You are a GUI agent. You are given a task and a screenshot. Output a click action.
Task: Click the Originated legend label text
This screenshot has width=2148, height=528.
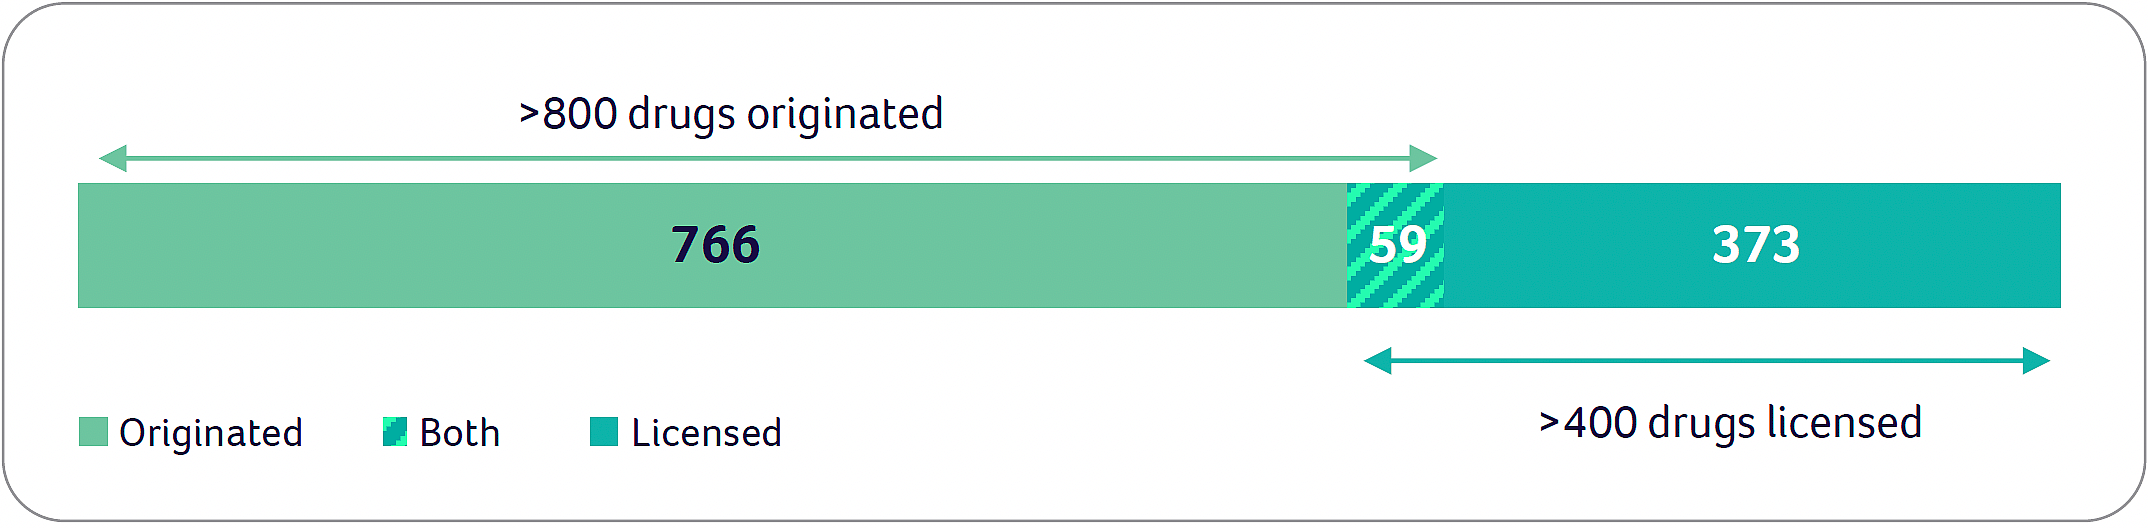(210, 433)
